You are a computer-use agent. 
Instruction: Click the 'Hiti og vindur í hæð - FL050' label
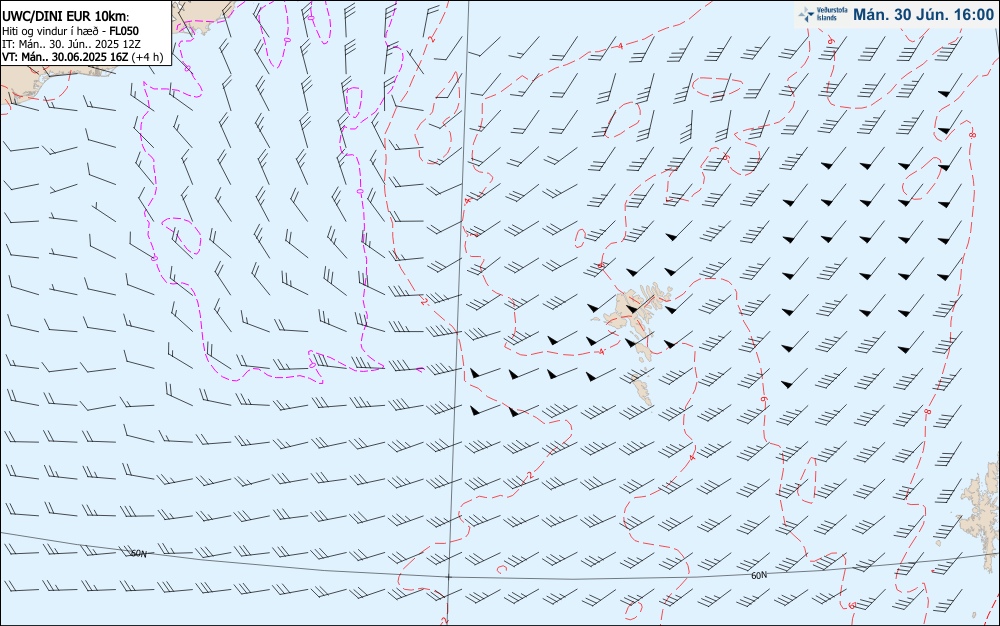coord(71,31)
